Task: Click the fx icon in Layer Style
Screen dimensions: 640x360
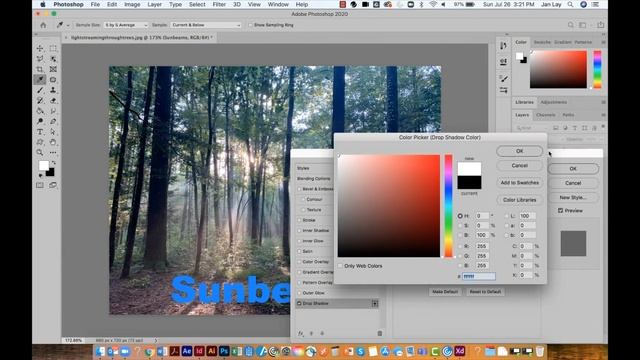Action: [301, 333]
